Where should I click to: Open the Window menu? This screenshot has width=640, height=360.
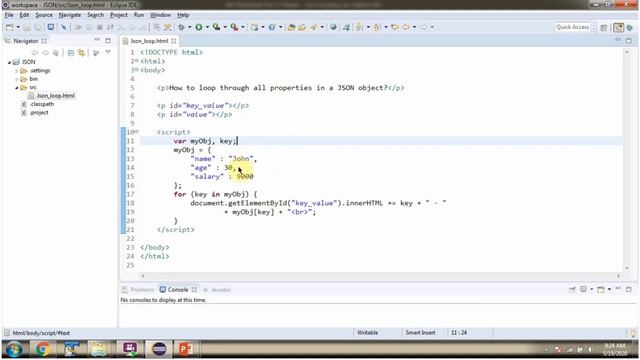click(x=160, y=15)
